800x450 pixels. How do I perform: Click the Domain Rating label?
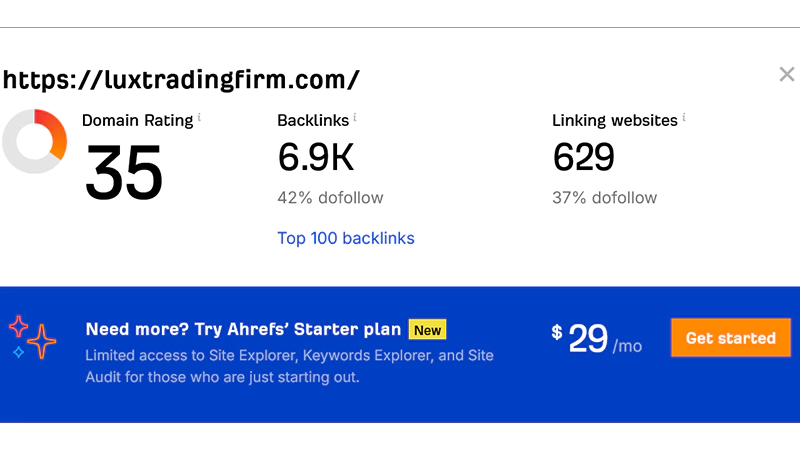[x=137, y=120]
